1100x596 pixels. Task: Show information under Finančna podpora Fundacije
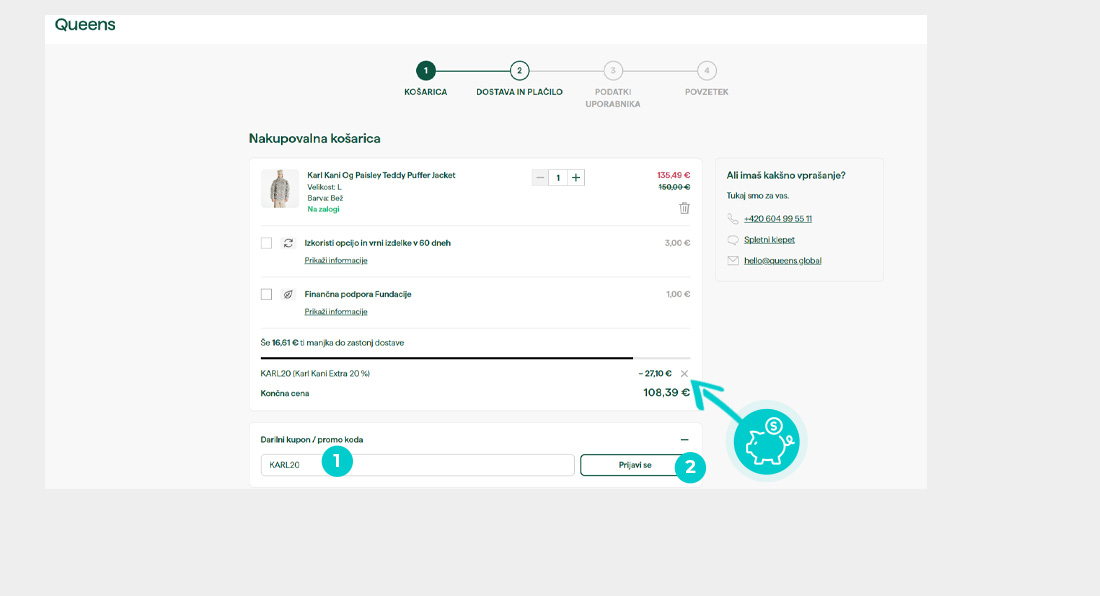coord(336,312)
